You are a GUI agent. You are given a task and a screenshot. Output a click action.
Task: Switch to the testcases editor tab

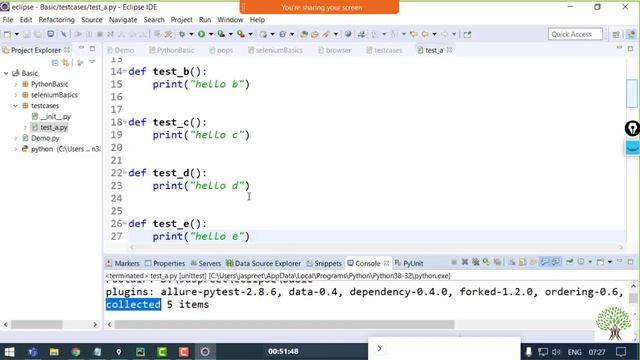tap(384, 50)
